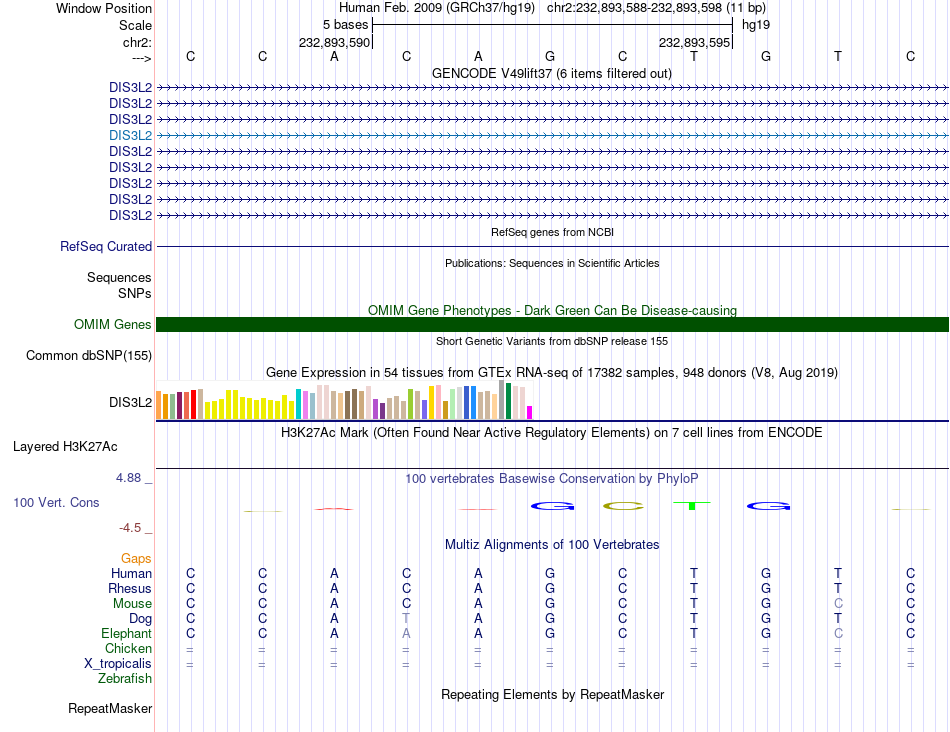Click Short Genetic Variants from dbSNP release 155

pyautogui.click(x=552, y=341)
